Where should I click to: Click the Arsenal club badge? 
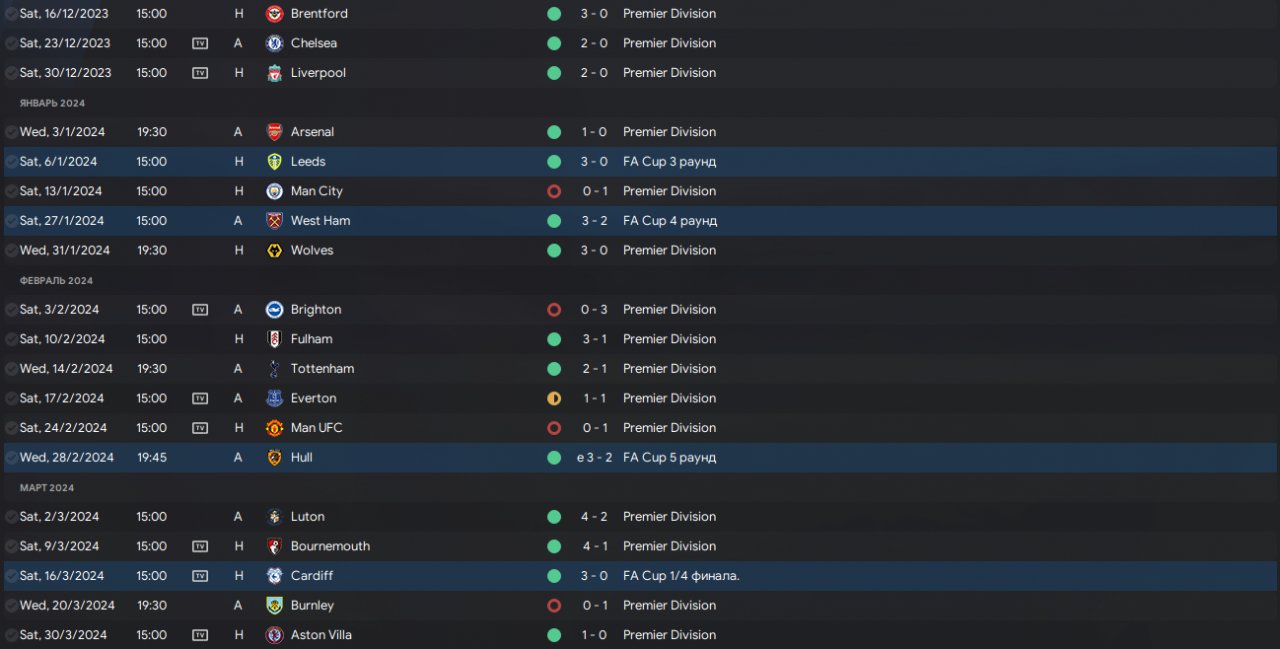coord(274,132)
